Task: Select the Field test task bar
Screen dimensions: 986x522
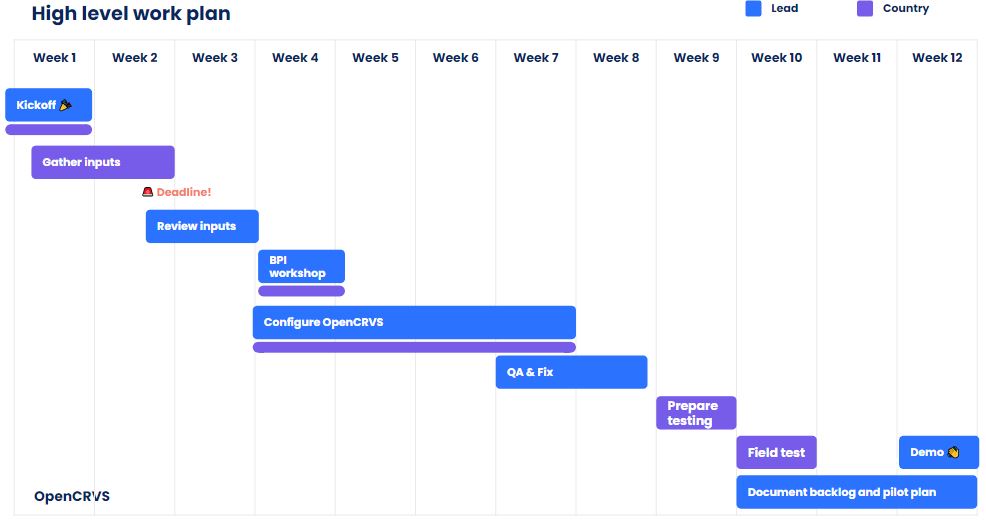Action: (777, 452)
